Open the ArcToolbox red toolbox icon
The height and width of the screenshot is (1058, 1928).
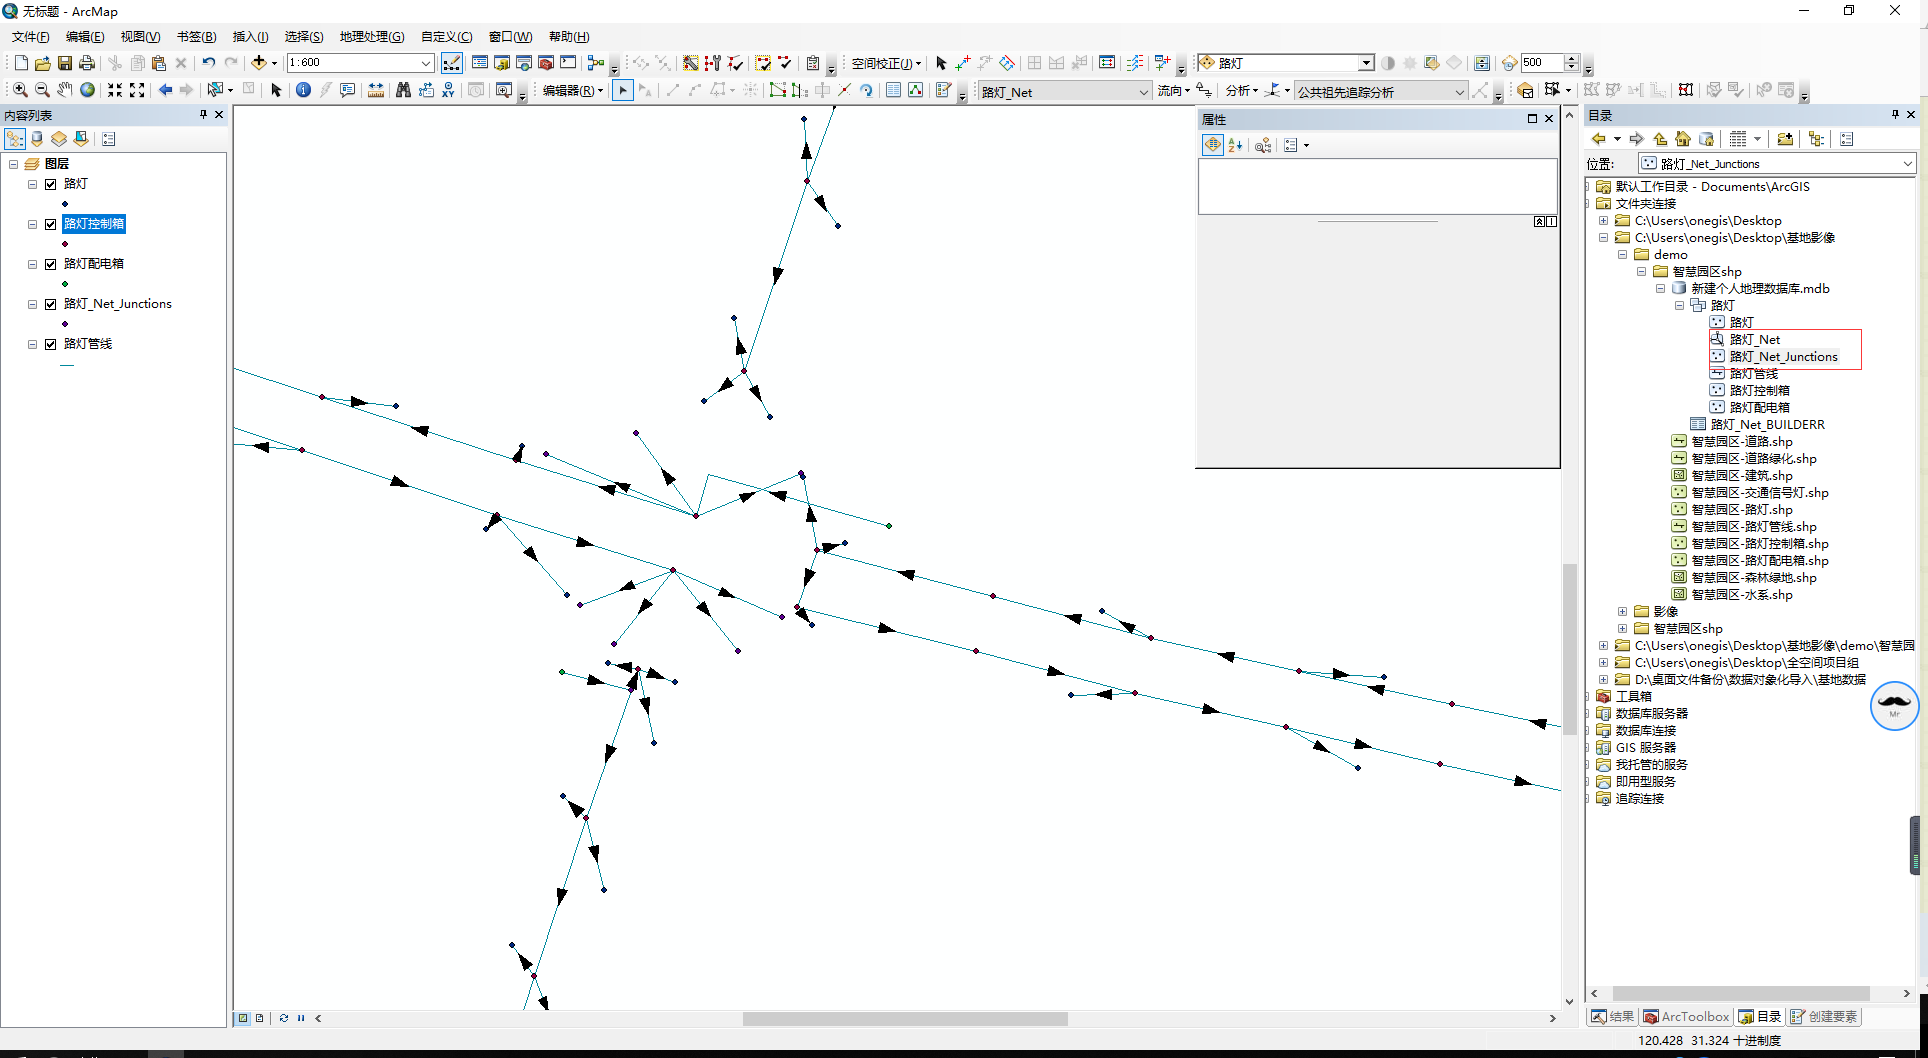pos(546,63)
